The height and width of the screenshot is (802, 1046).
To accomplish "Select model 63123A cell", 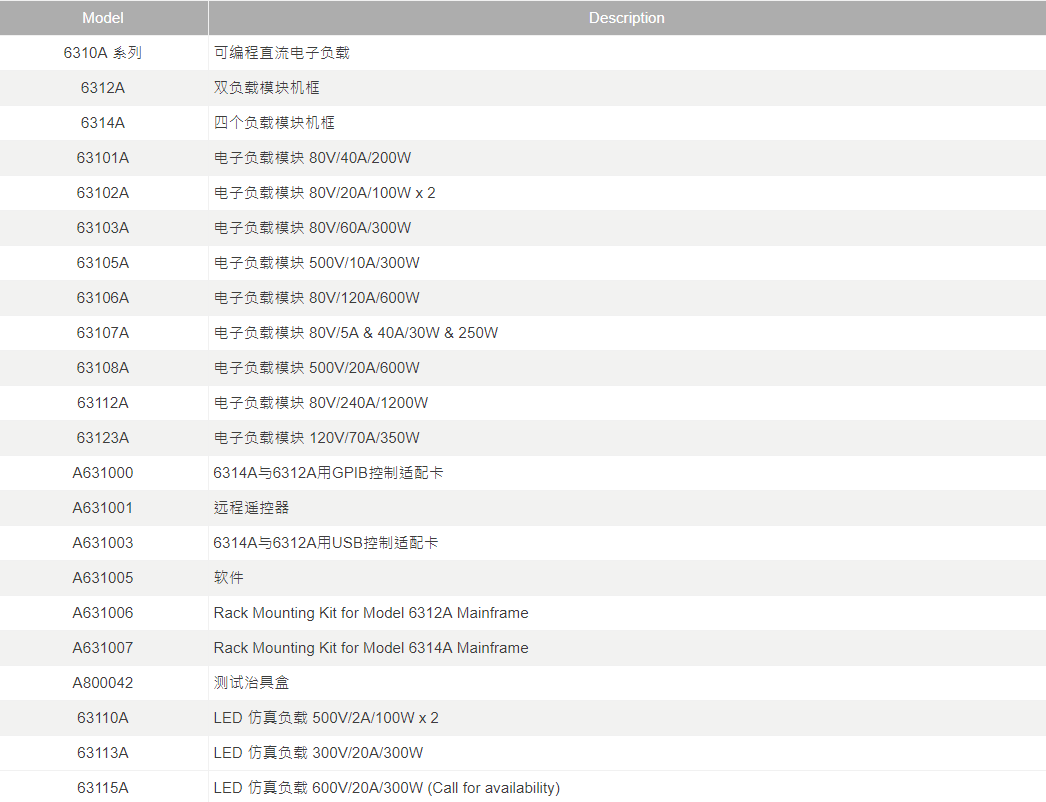I will point(103,438).
